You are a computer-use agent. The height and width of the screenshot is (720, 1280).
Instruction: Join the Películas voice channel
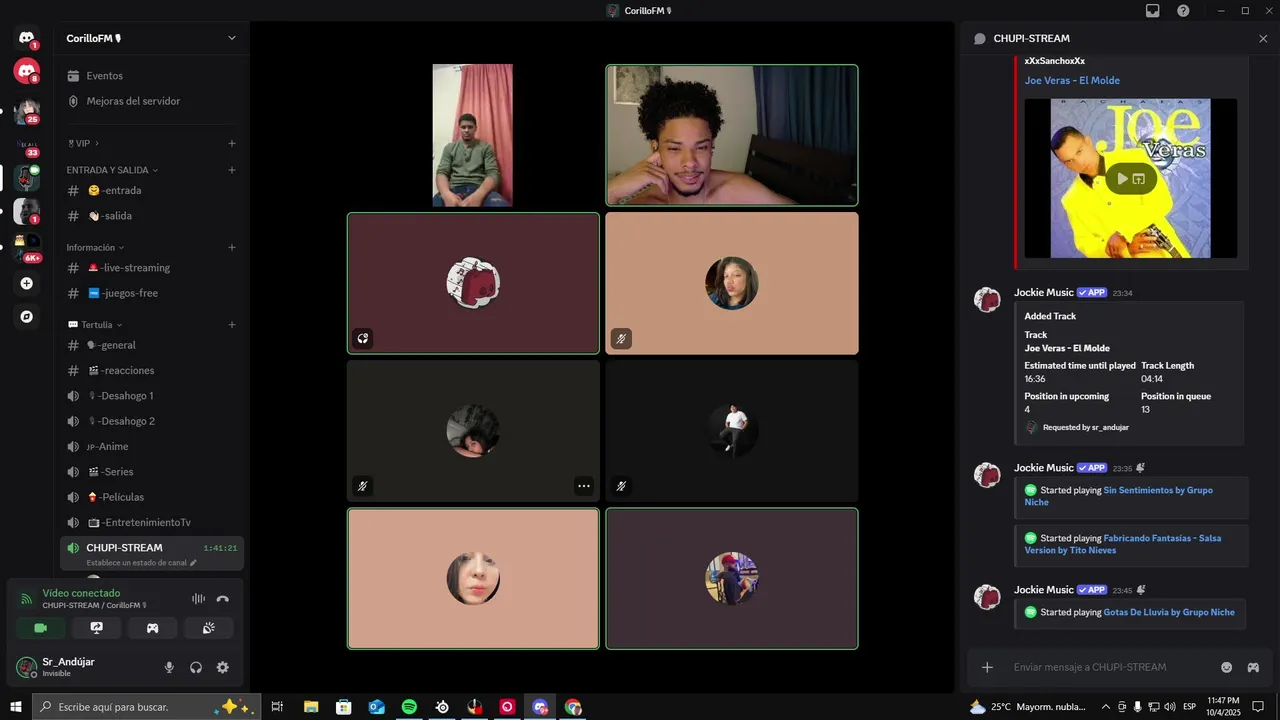(152, 497)
